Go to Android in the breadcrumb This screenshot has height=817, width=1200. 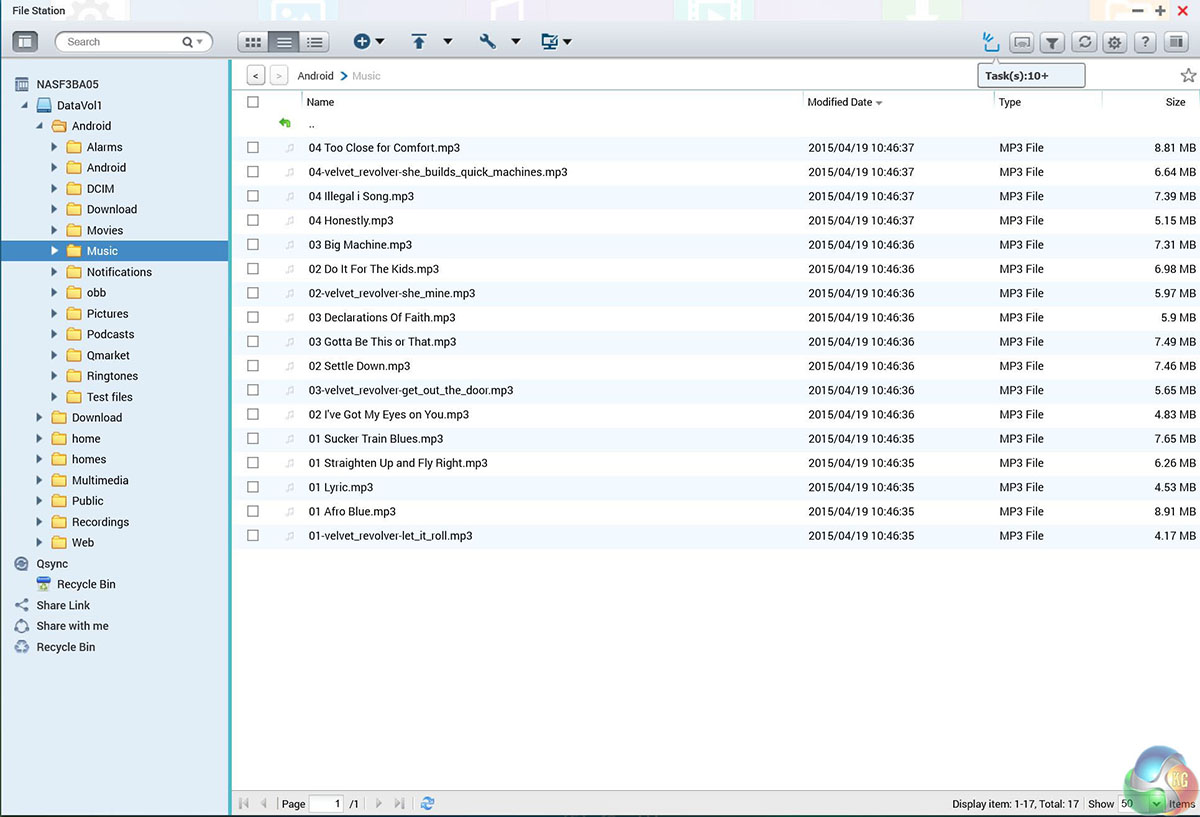(x=315, y=76)
